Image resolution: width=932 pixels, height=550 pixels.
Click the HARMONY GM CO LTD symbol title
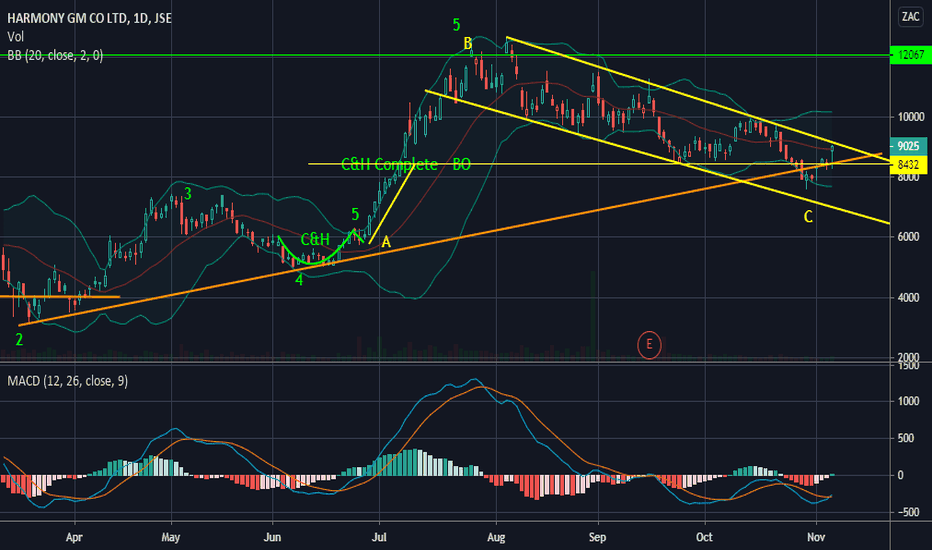click(x=89, y=18)
